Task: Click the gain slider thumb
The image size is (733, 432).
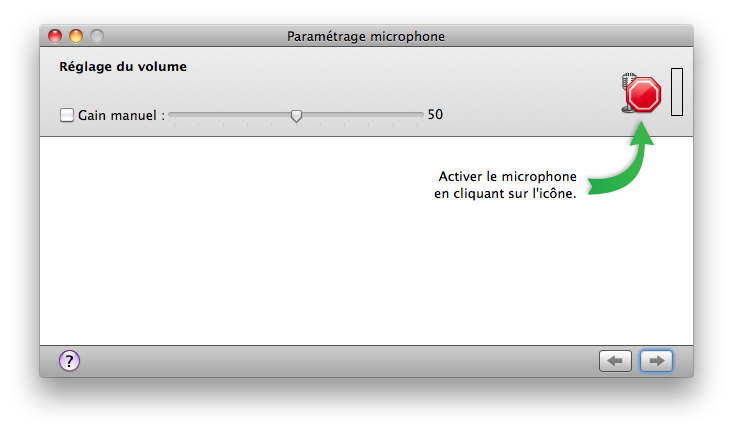Action: [296, 115]
